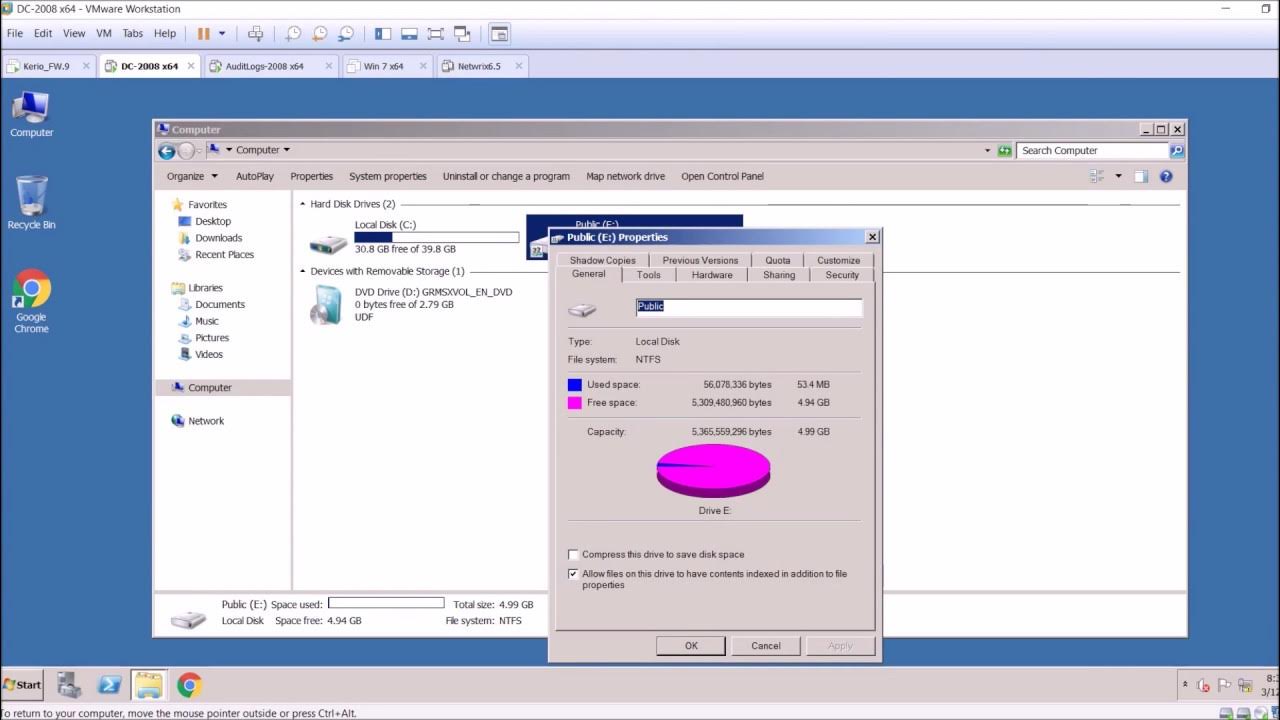
Task: Click the blue Used space color box
Action: point(575,385)
